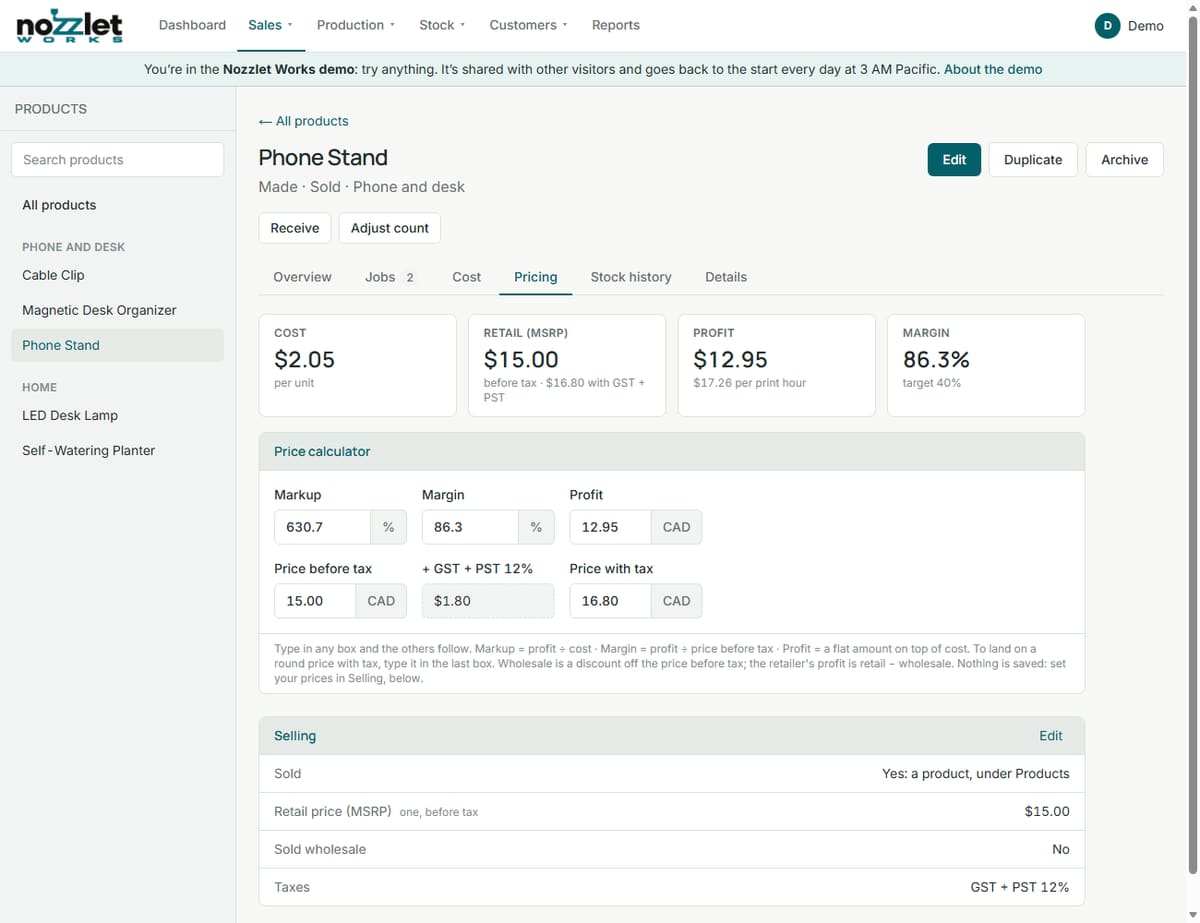This screenshot has height=923, width=1200.
Task: Switch to the Jobs tab
Action: pos(390,277)
